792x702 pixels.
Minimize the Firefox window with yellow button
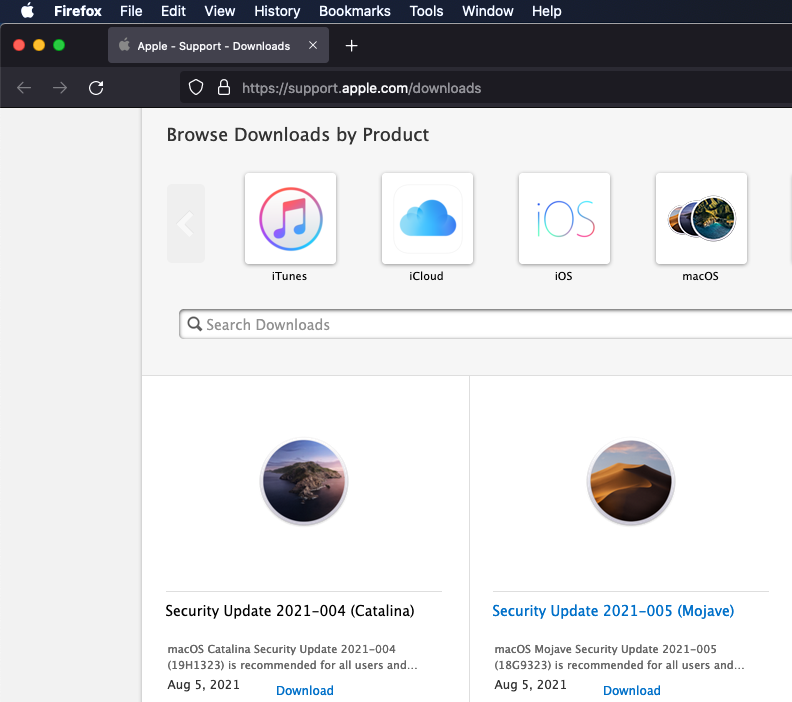pos(39,45)
